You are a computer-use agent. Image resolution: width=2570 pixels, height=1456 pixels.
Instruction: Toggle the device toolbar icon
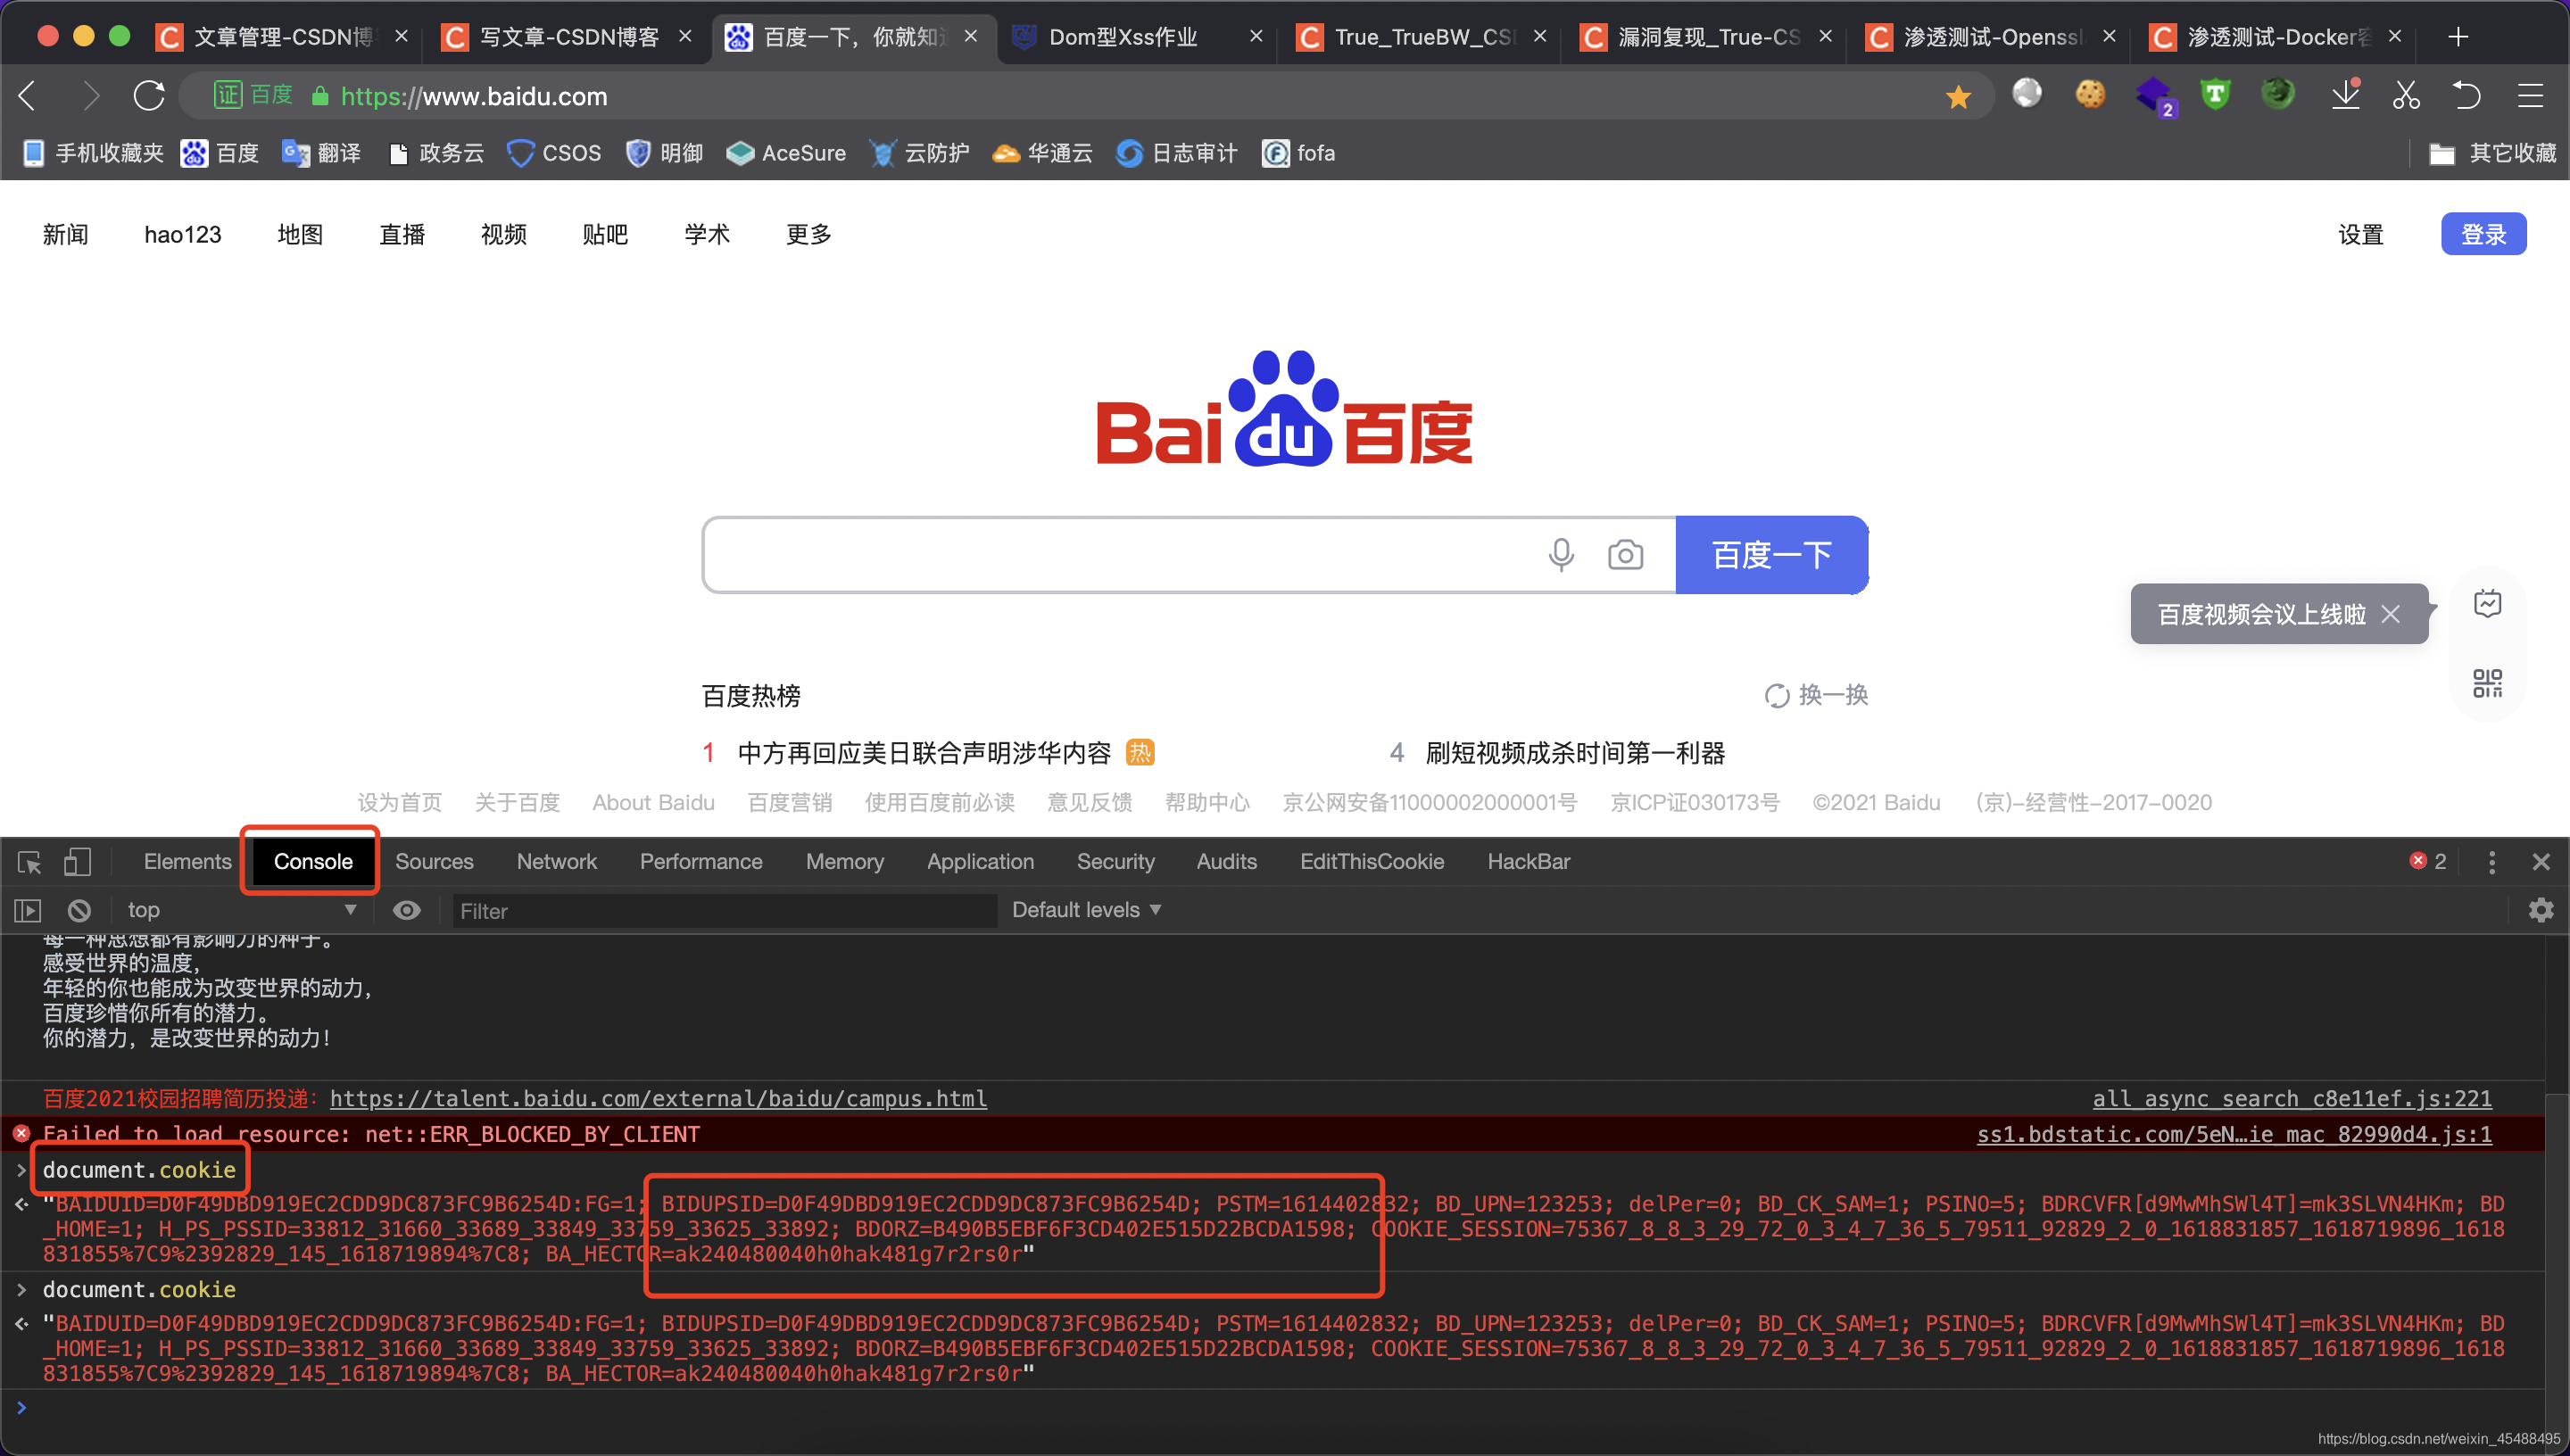pyautogui.click(x=77, y=862)
